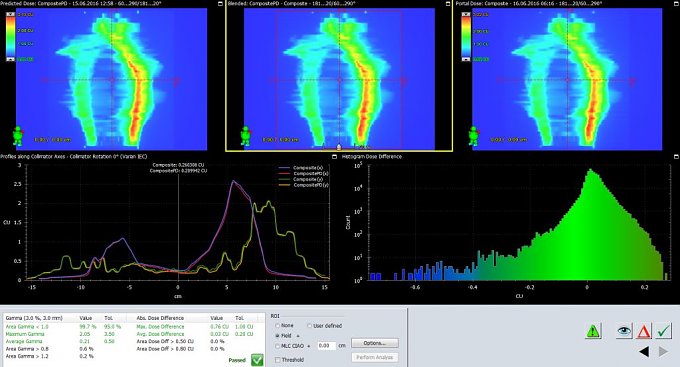Click the green checkmark approve icon
Screen dimensions: 680x367
click(x=664, y=331)
